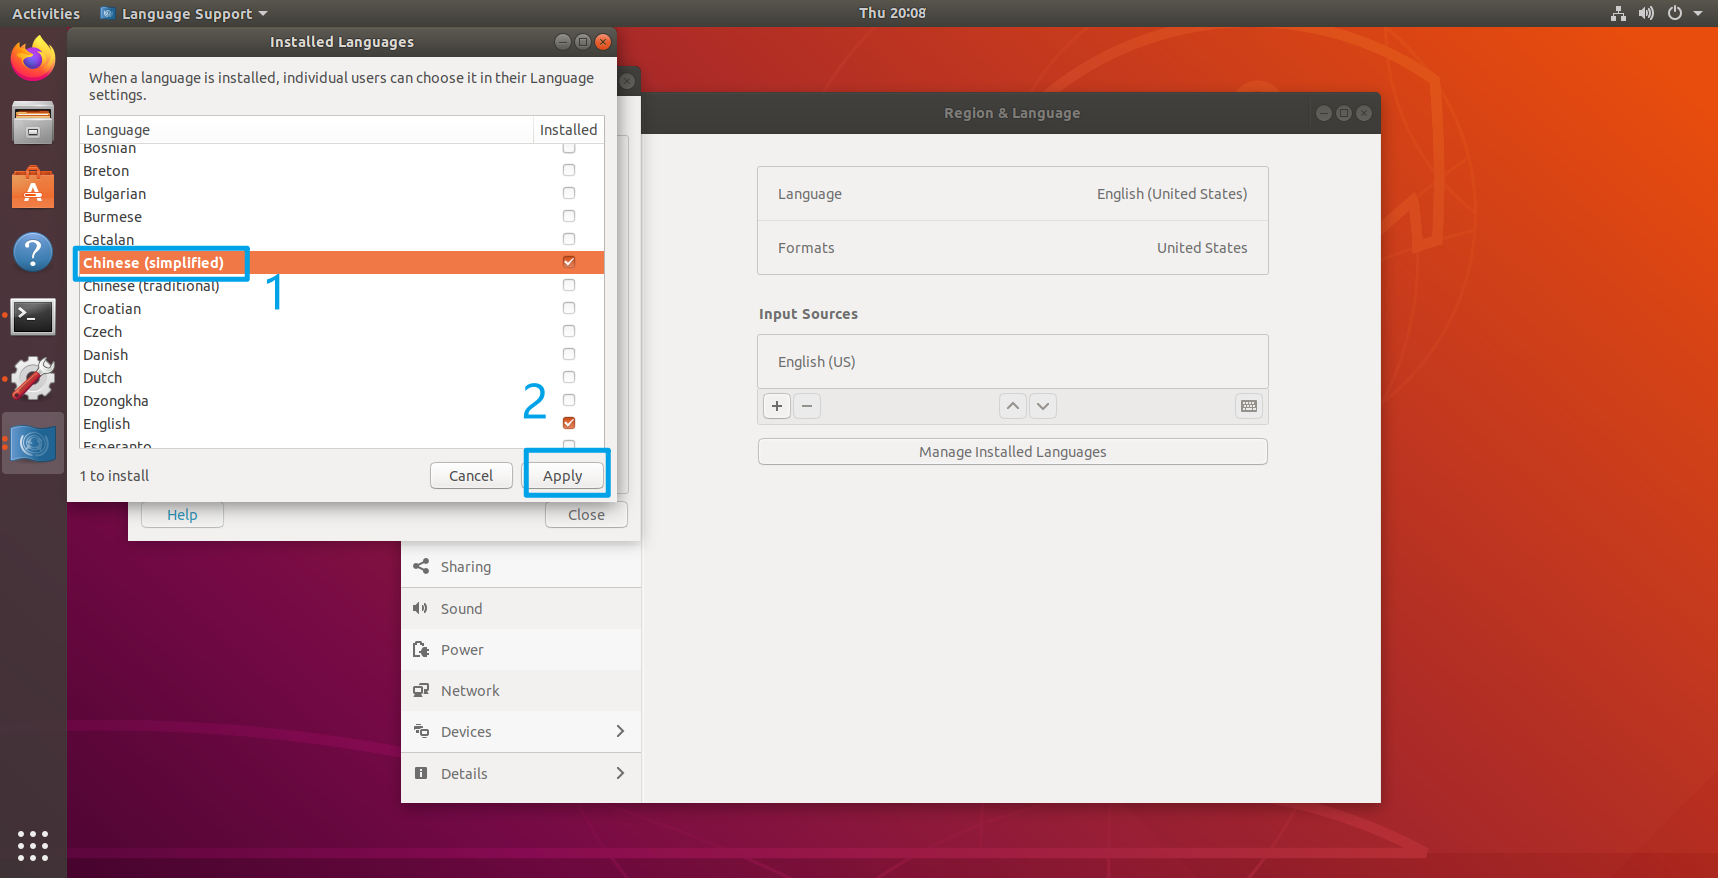1718x878 pixels.
Task: Click the Sound speaker icon in sidebar
Action: (x=421, y=608)
